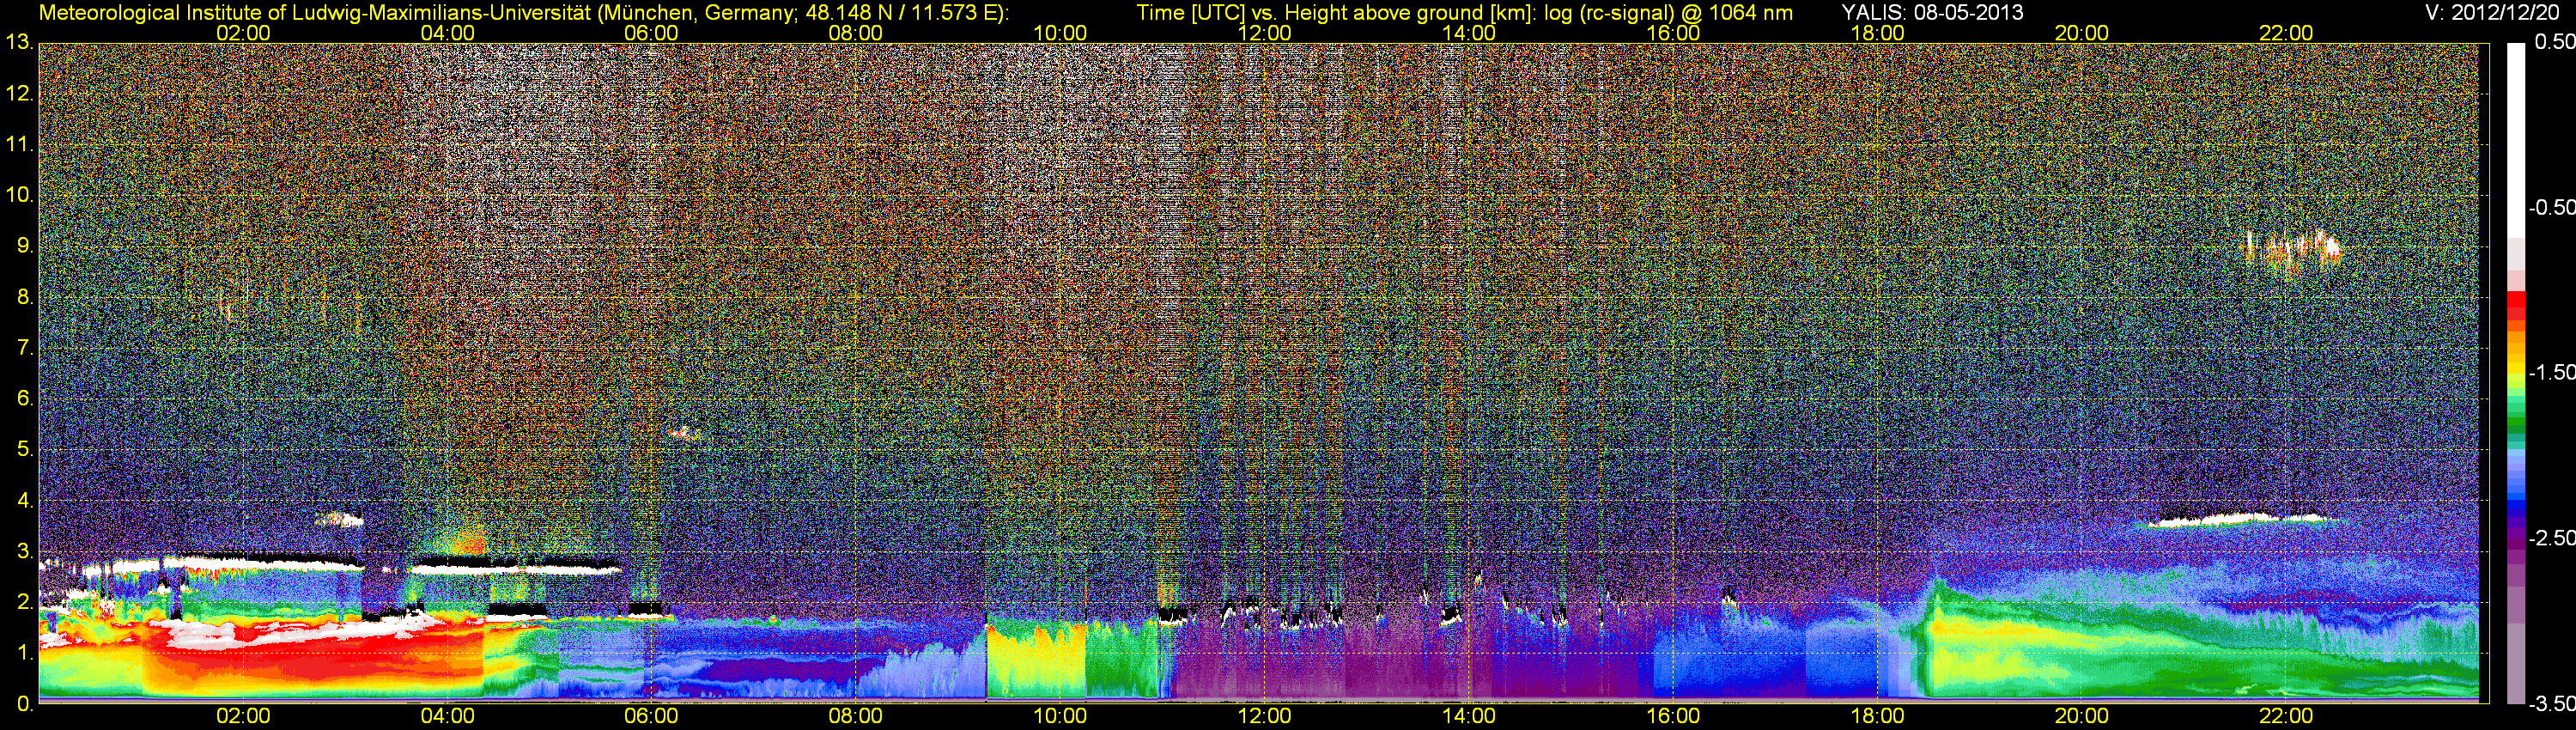Click the 0.50 color scale label
2576x730 pixels.
pyautogui.click(x=2553, y=42)
